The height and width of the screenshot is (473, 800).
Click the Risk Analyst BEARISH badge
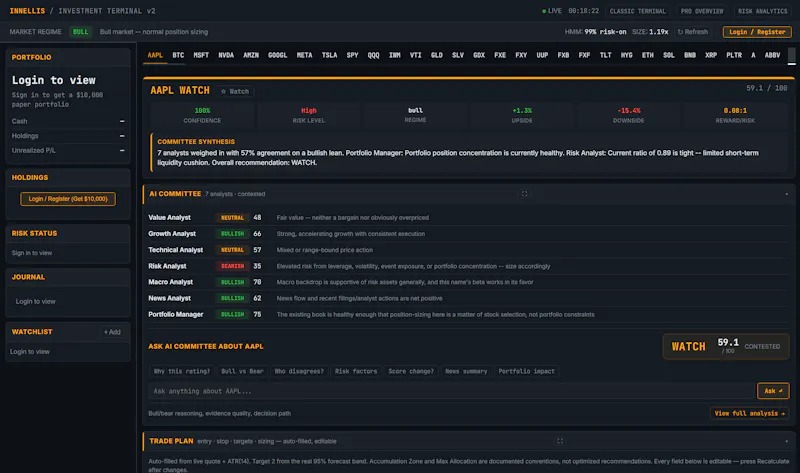232,266
